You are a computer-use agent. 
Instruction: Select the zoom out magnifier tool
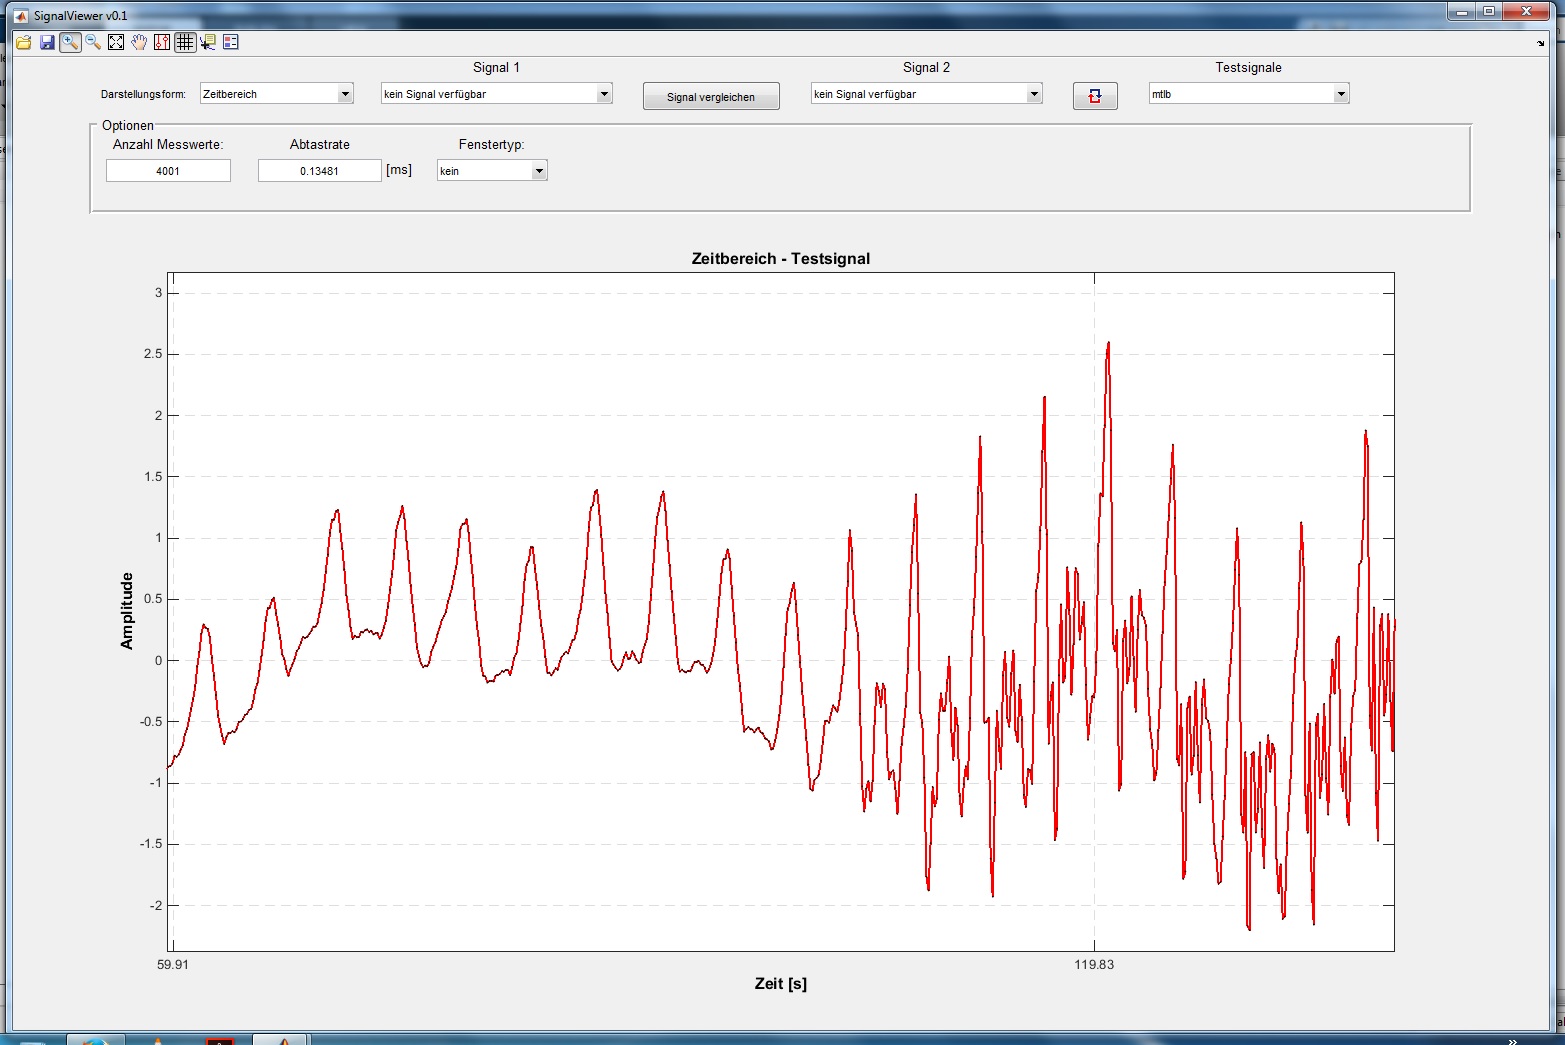click(93, 42)
